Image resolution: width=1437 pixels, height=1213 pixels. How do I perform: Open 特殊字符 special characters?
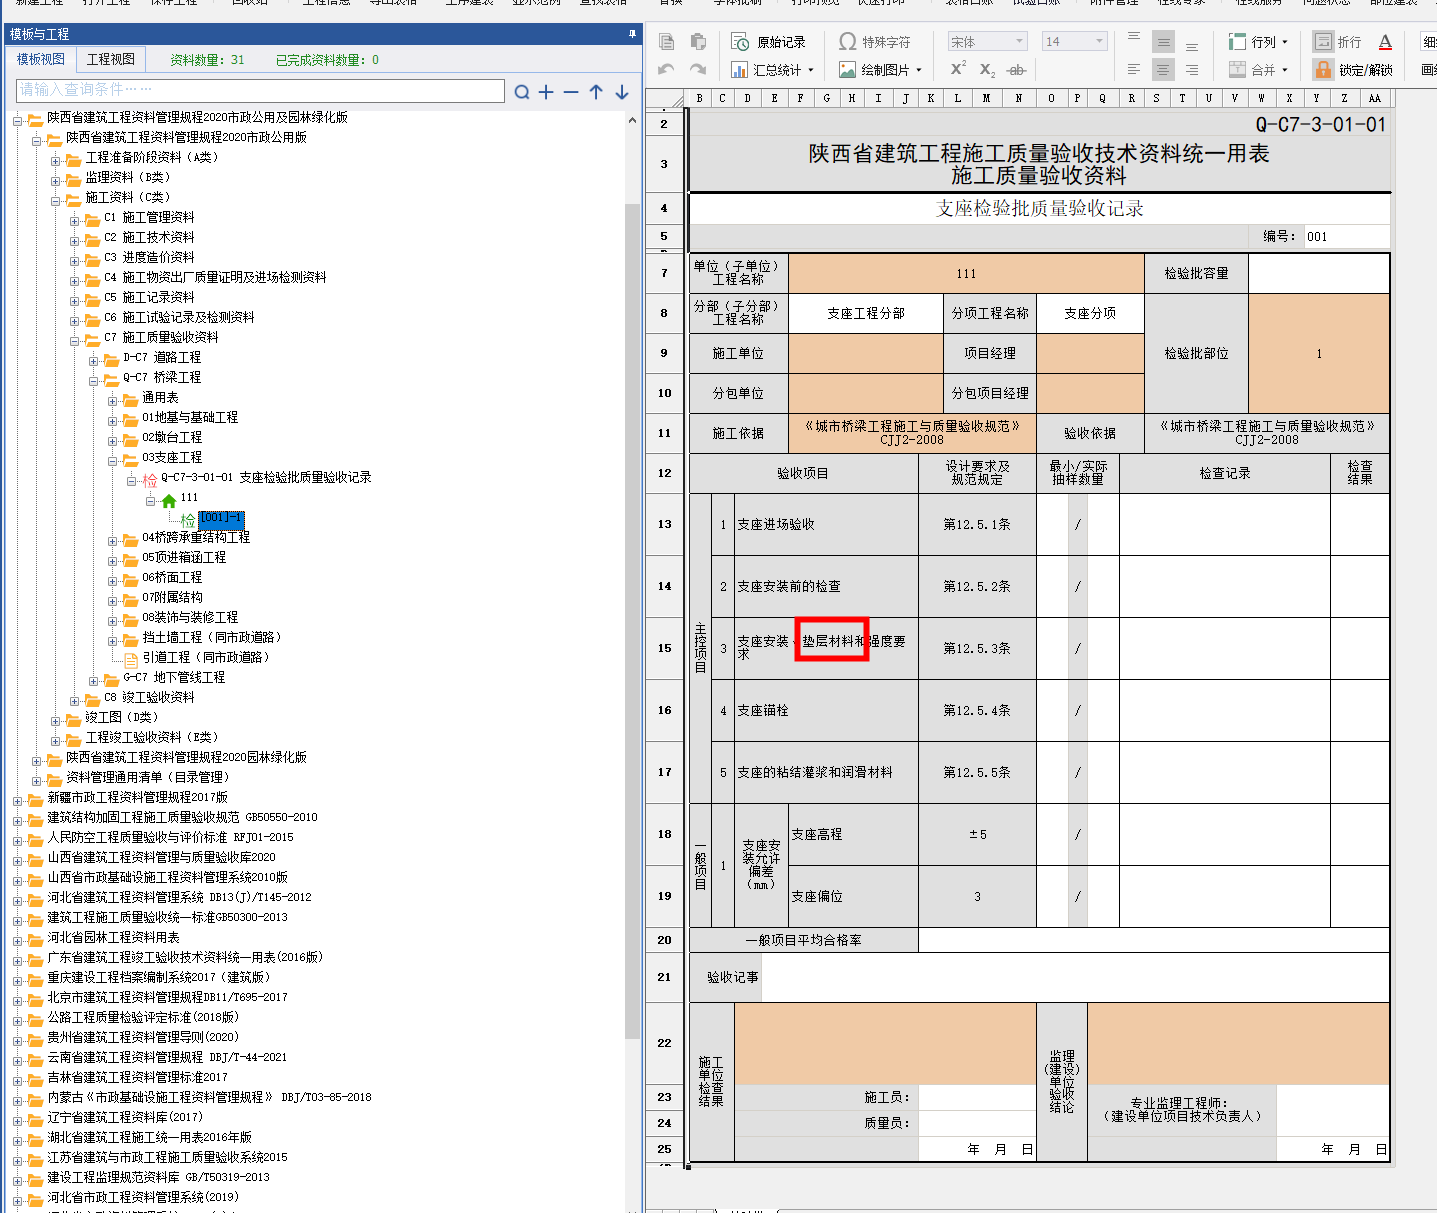coord(875,42)
